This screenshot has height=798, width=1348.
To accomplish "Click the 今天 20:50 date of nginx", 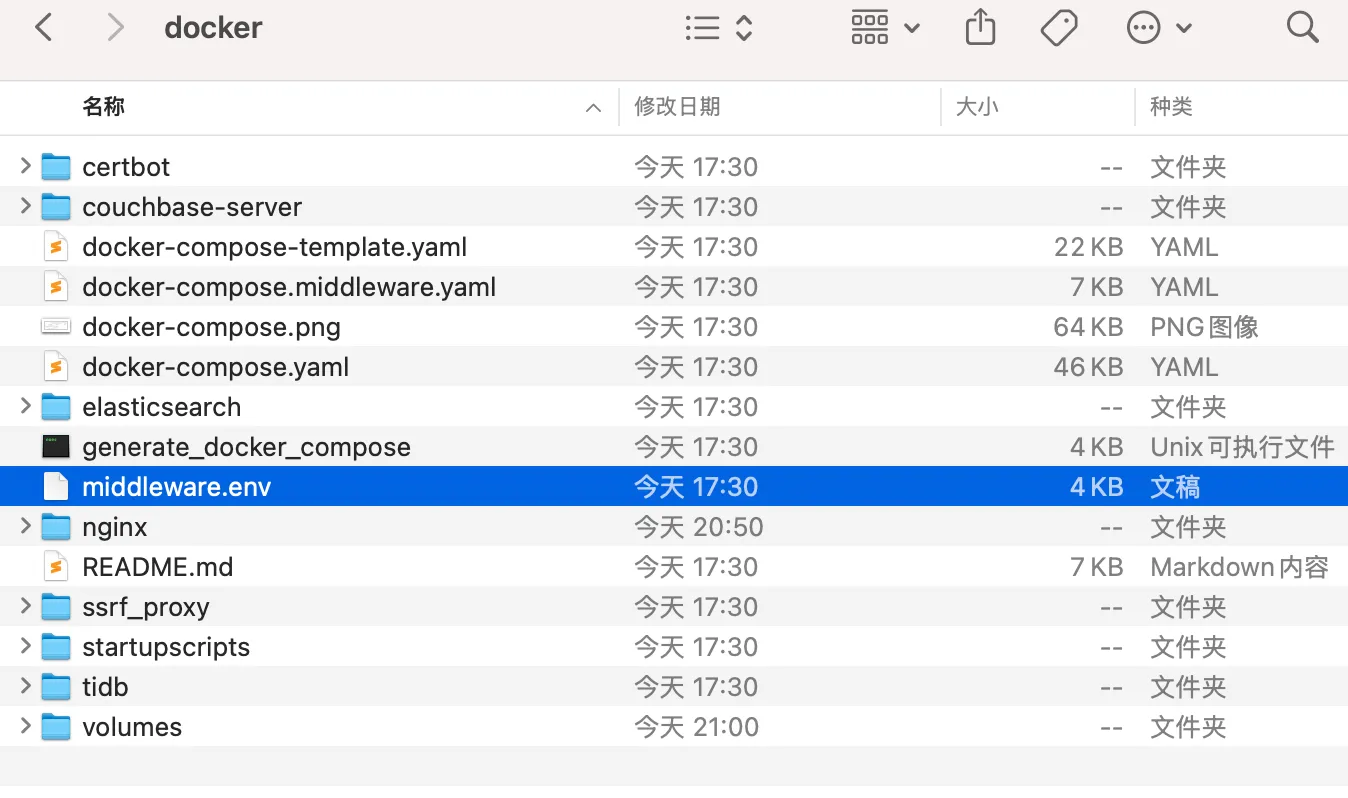I will 698,527.
